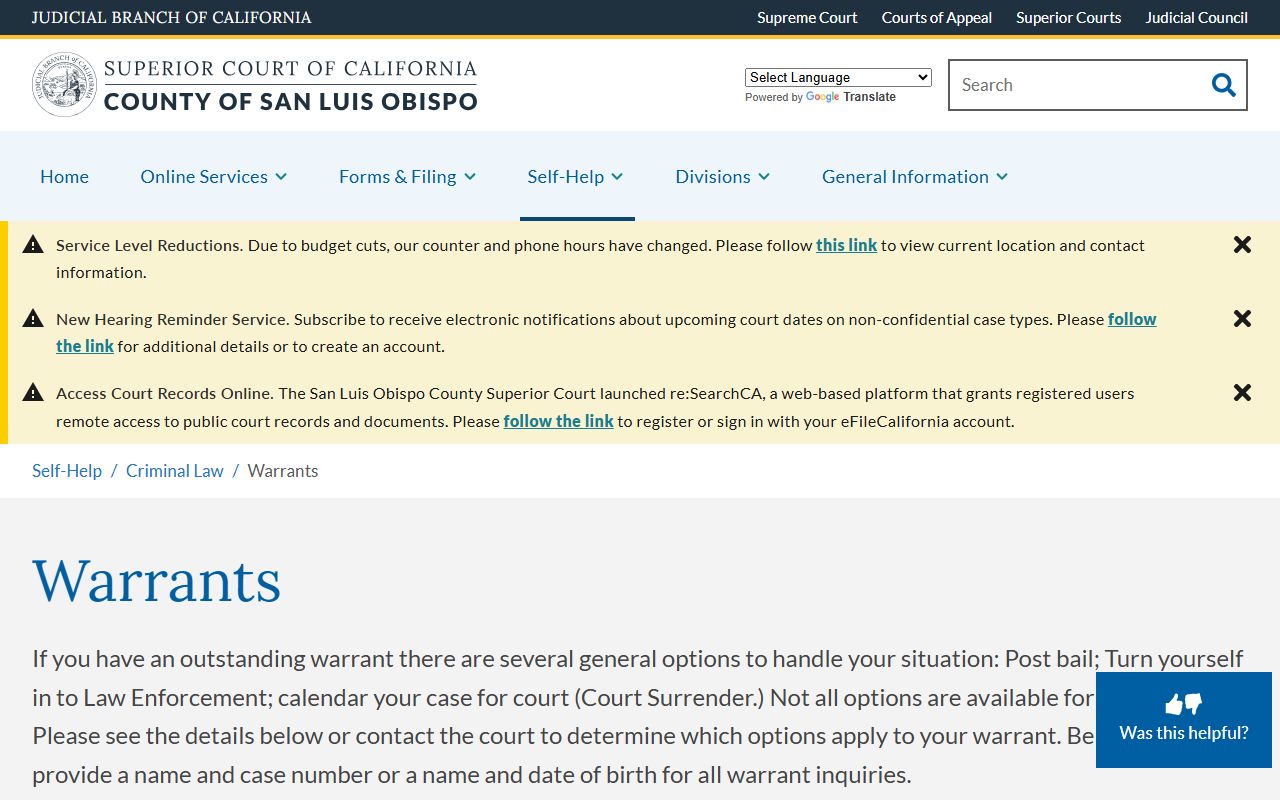Screen dimensions: 1280x800
Task: Follow the link to register for re:SearchCA
Action: click(x=558, y=421)
